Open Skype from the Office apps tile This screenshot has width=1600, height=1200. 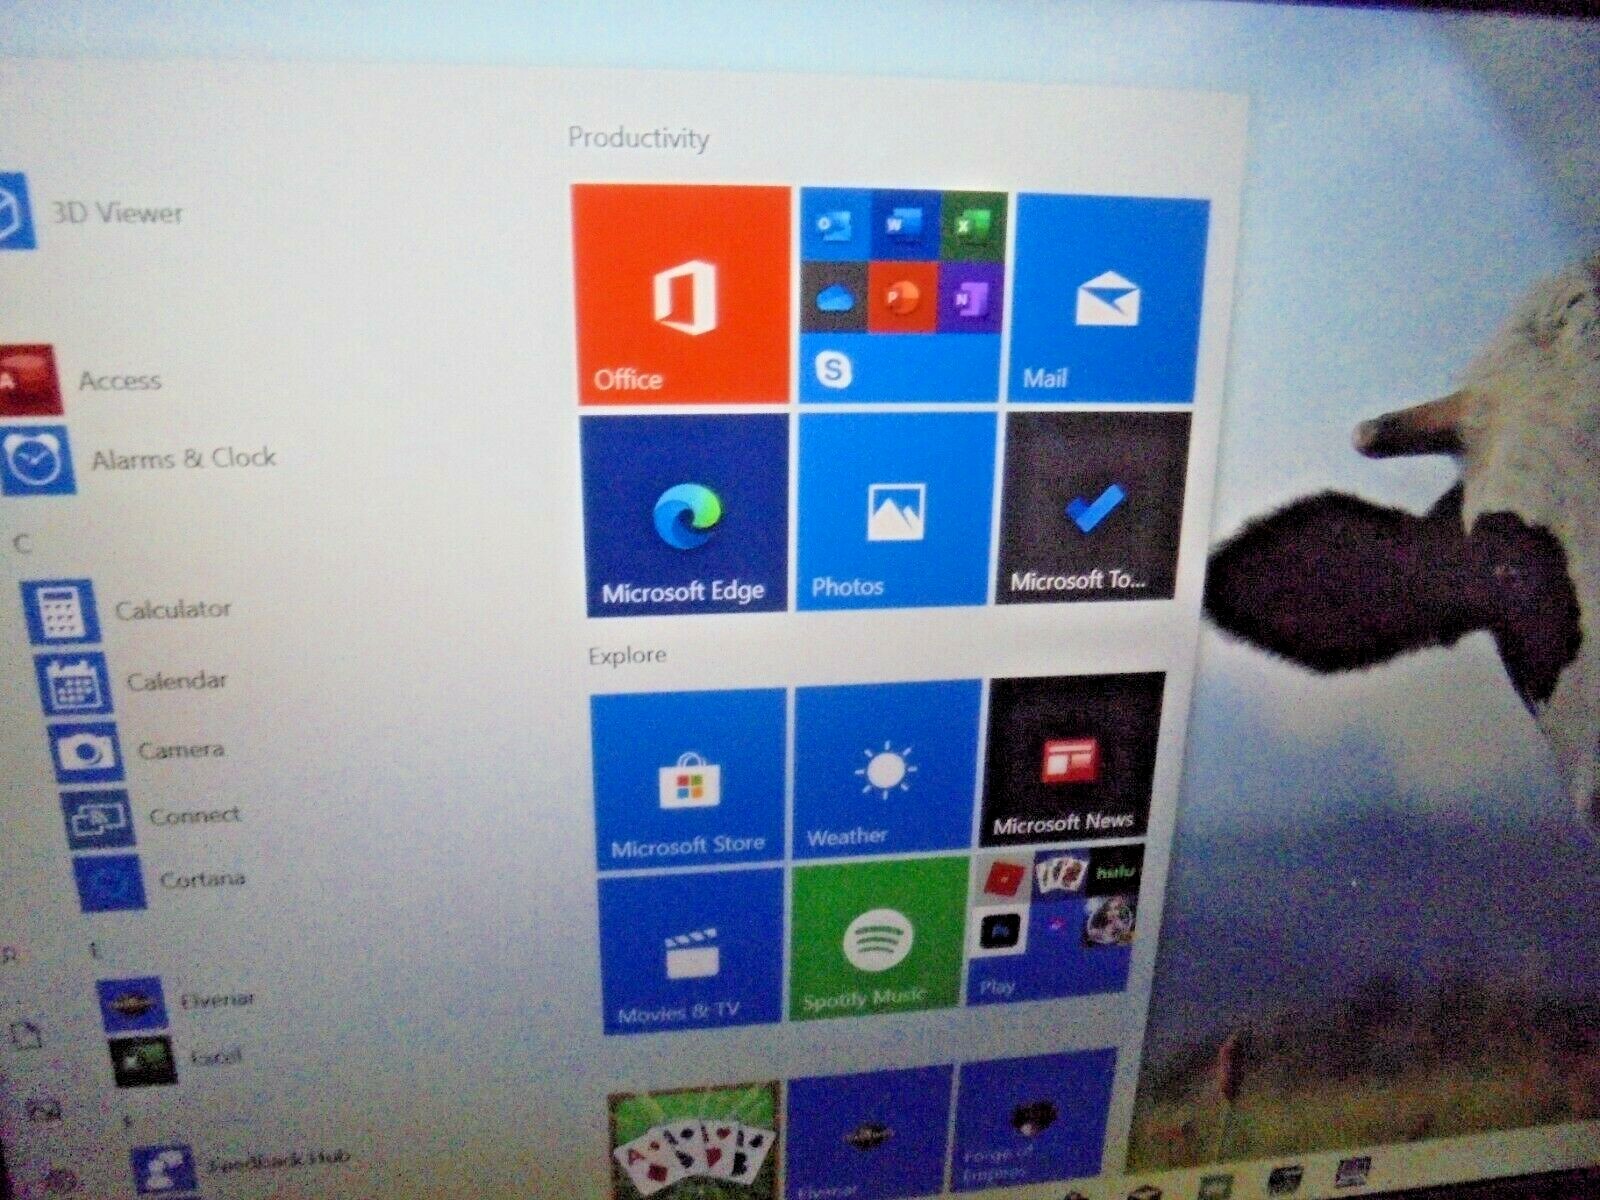[832, 370]
